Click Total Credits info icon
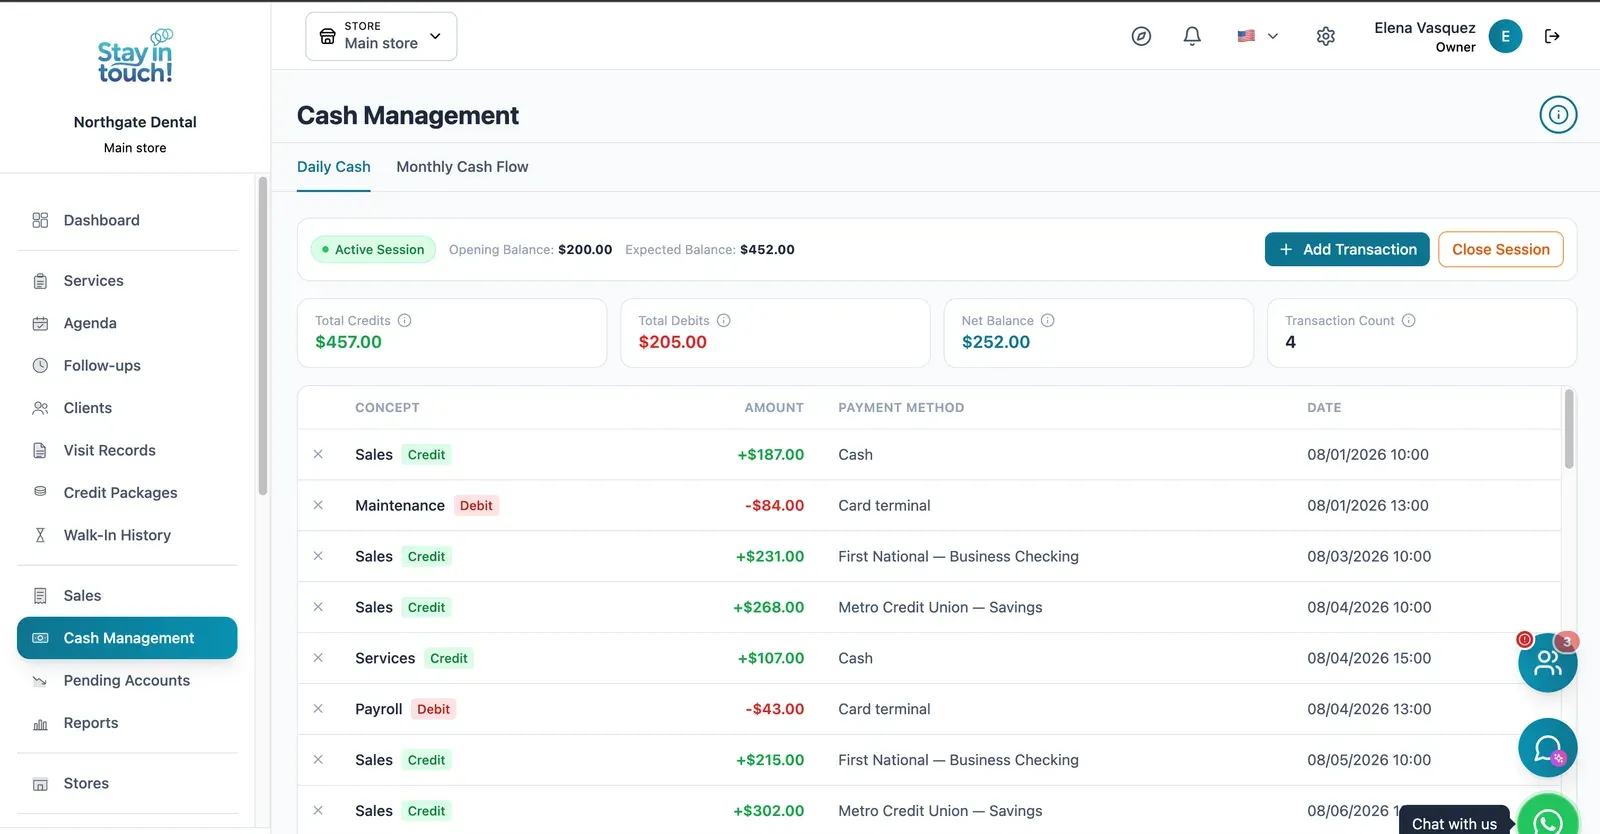Image resolution: width=1600 pixels, height=834 pixels. (x=405, y=321)
